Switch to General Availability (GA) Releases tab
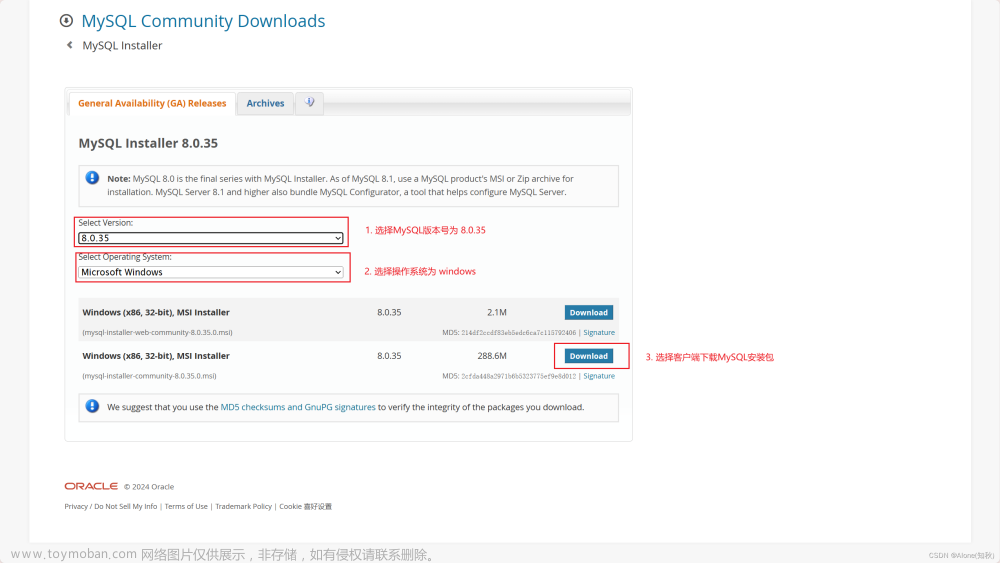 click(x=152, y=103)
